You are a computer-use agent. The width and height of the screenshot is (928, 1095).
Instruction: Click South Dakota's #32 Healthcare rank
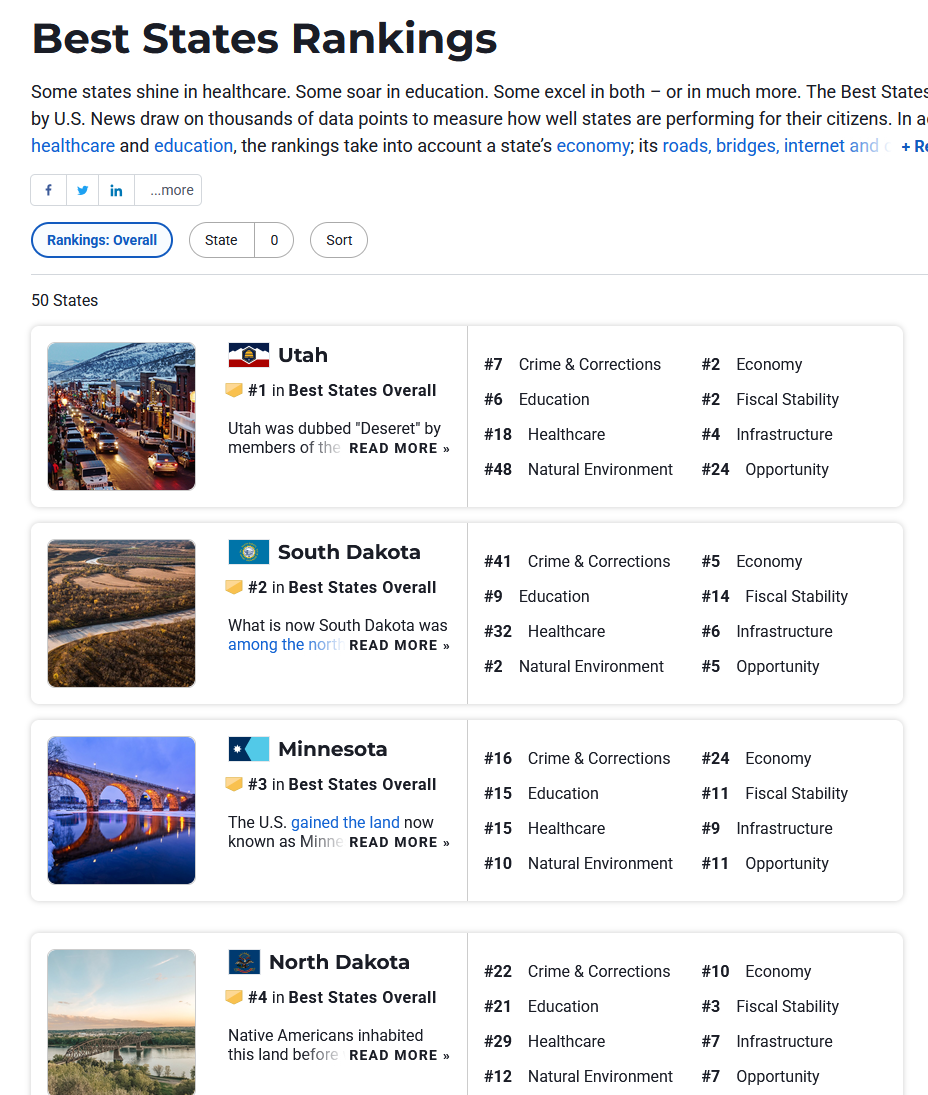tap(545, 631)
